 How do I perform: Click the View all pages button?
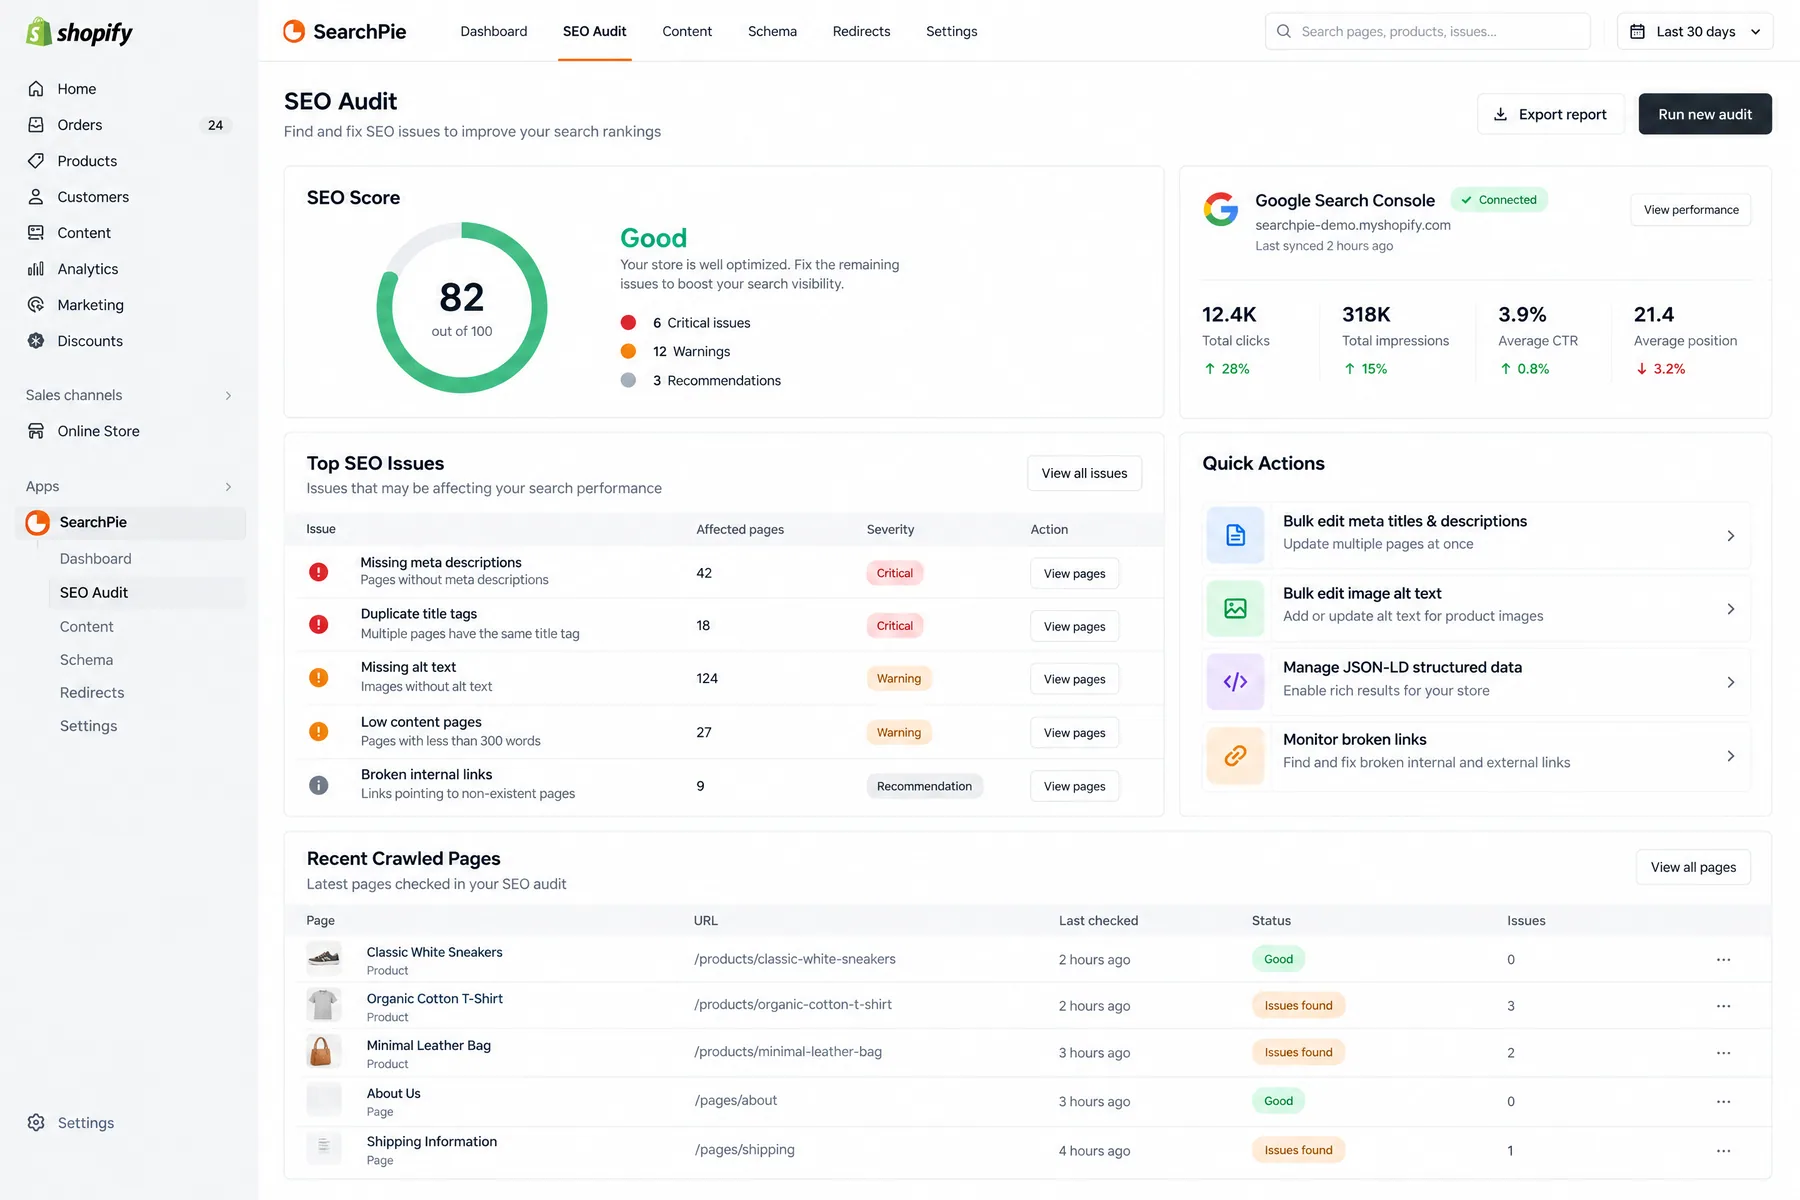click(1693, 867)
